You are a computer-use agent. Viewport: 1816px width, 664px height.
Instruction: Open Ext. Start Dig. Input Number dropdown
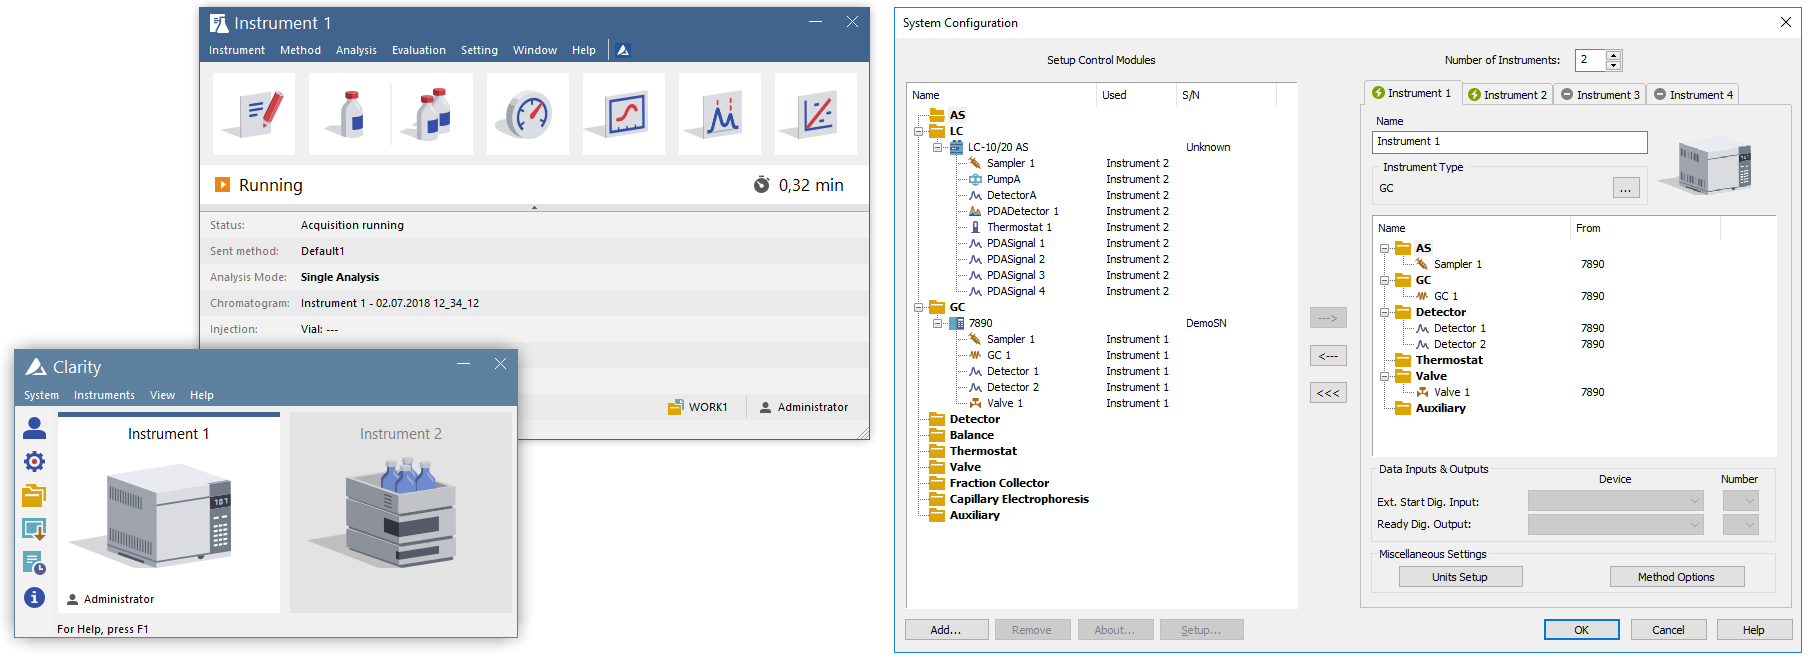(1740, 501)
